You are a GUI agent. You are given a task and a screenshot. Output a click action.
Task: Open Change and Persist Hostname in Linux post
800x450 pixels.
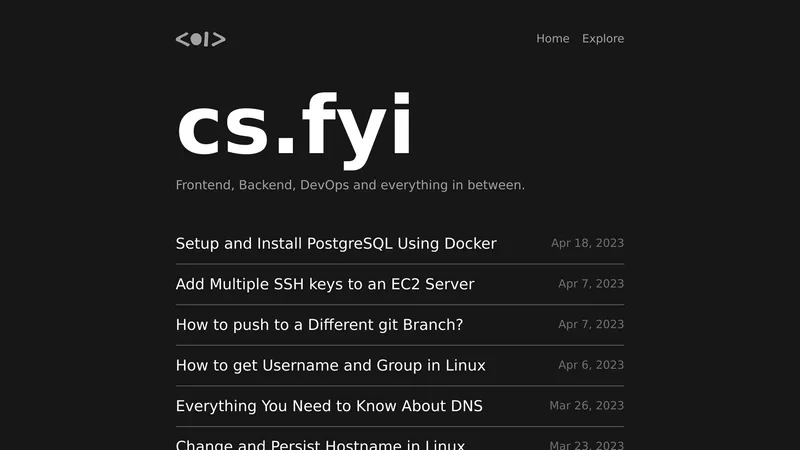coord(320,444)
